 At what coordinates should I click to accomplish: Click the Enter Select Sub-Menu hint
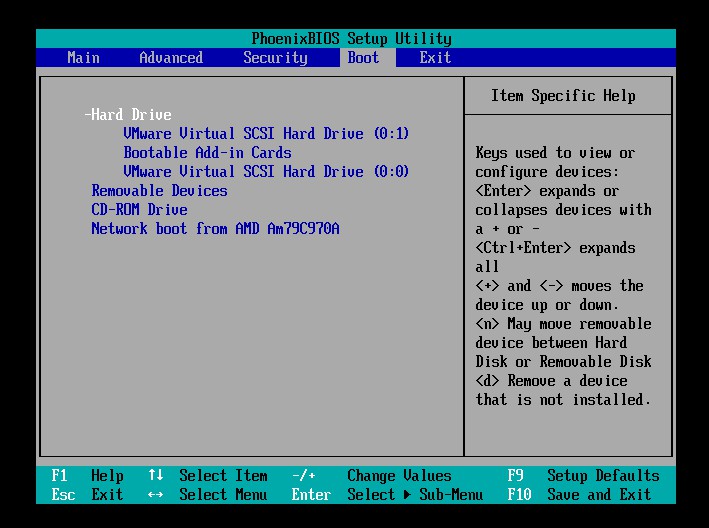[388, 495]
